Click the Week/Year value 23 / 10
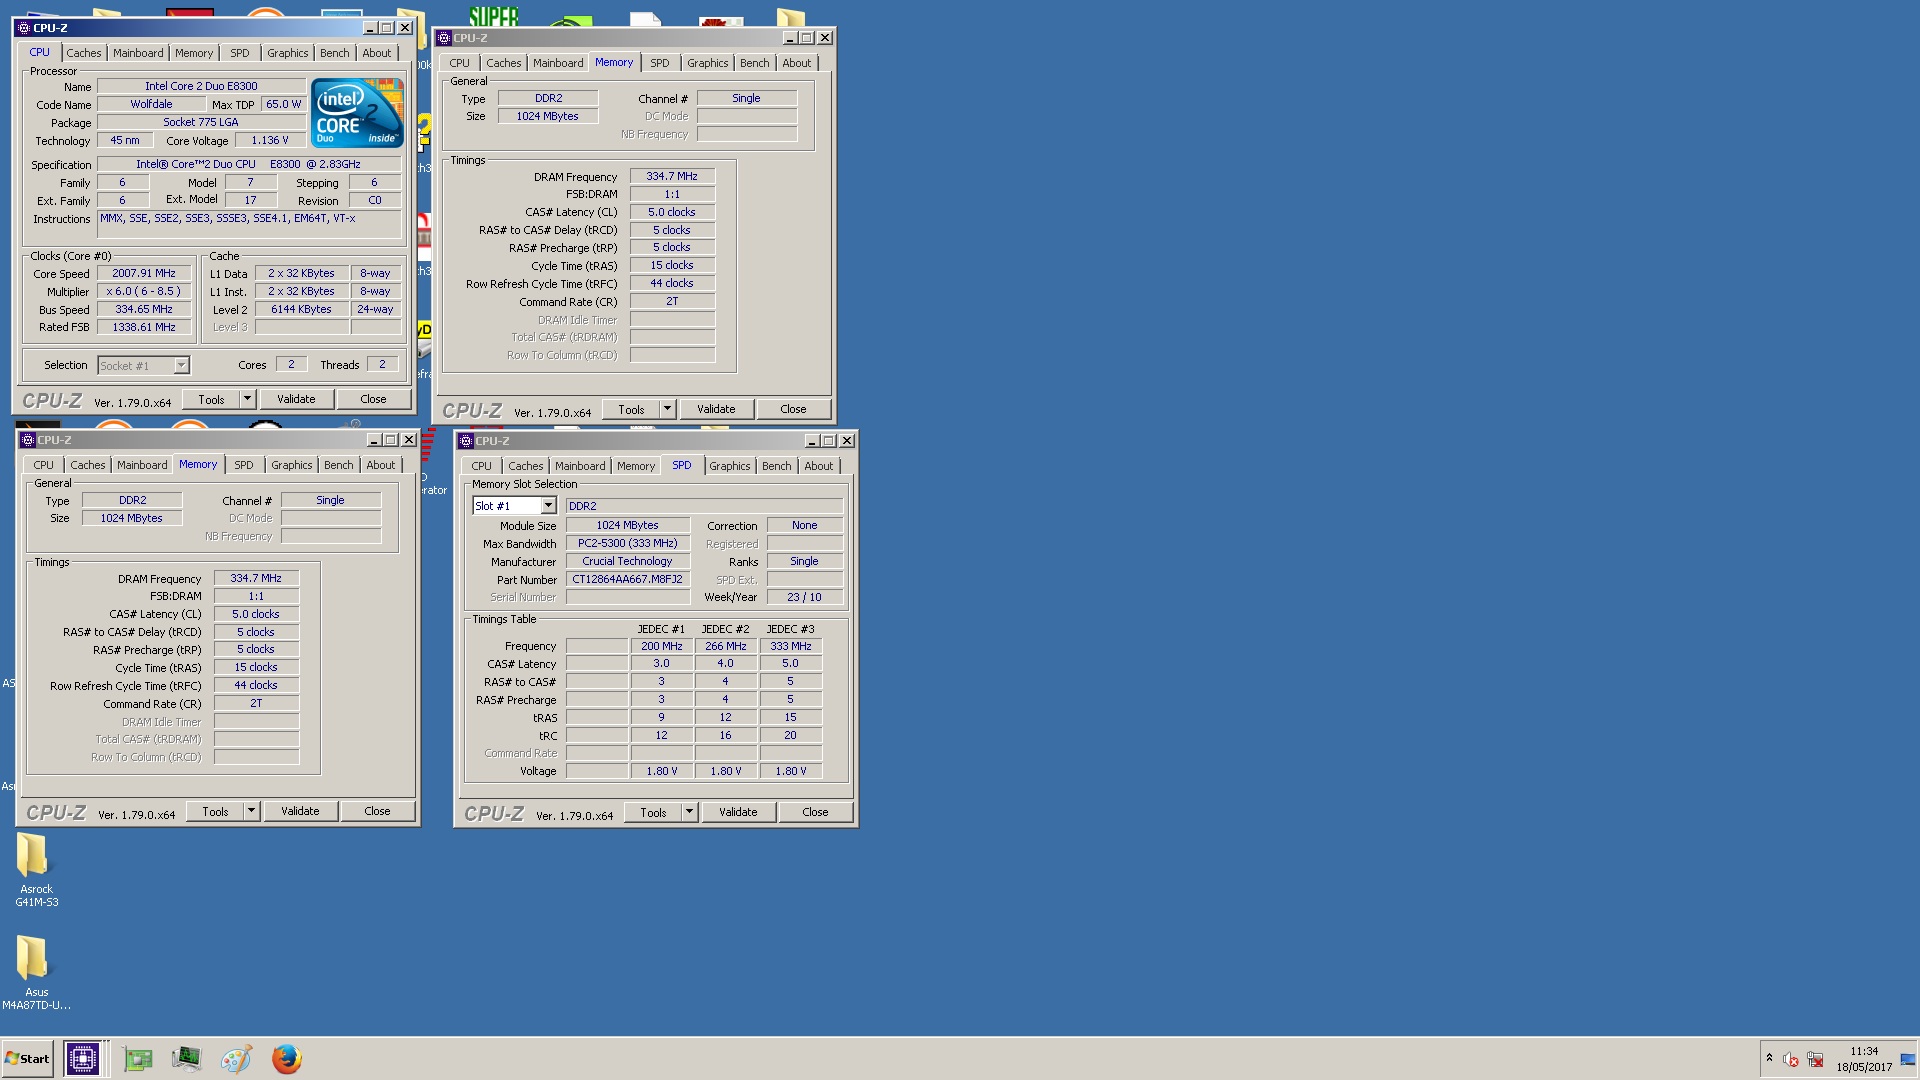Screen dimensions: 1920x1080 point(804,597)
